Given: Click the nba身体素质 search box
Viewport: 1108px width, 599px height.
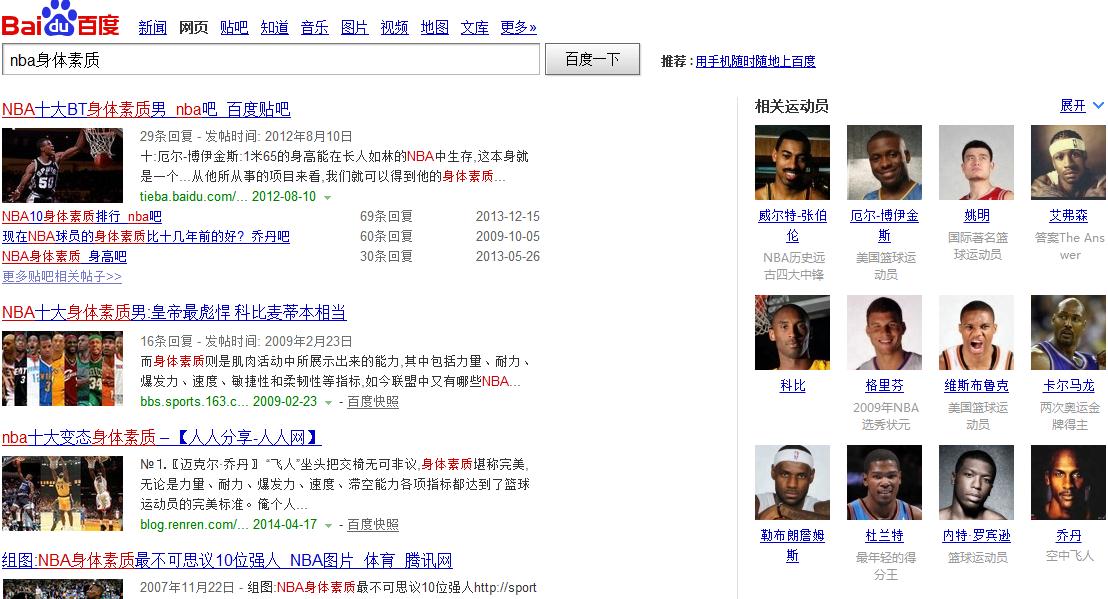Looking at the screenshot, I should click(271, 59).
